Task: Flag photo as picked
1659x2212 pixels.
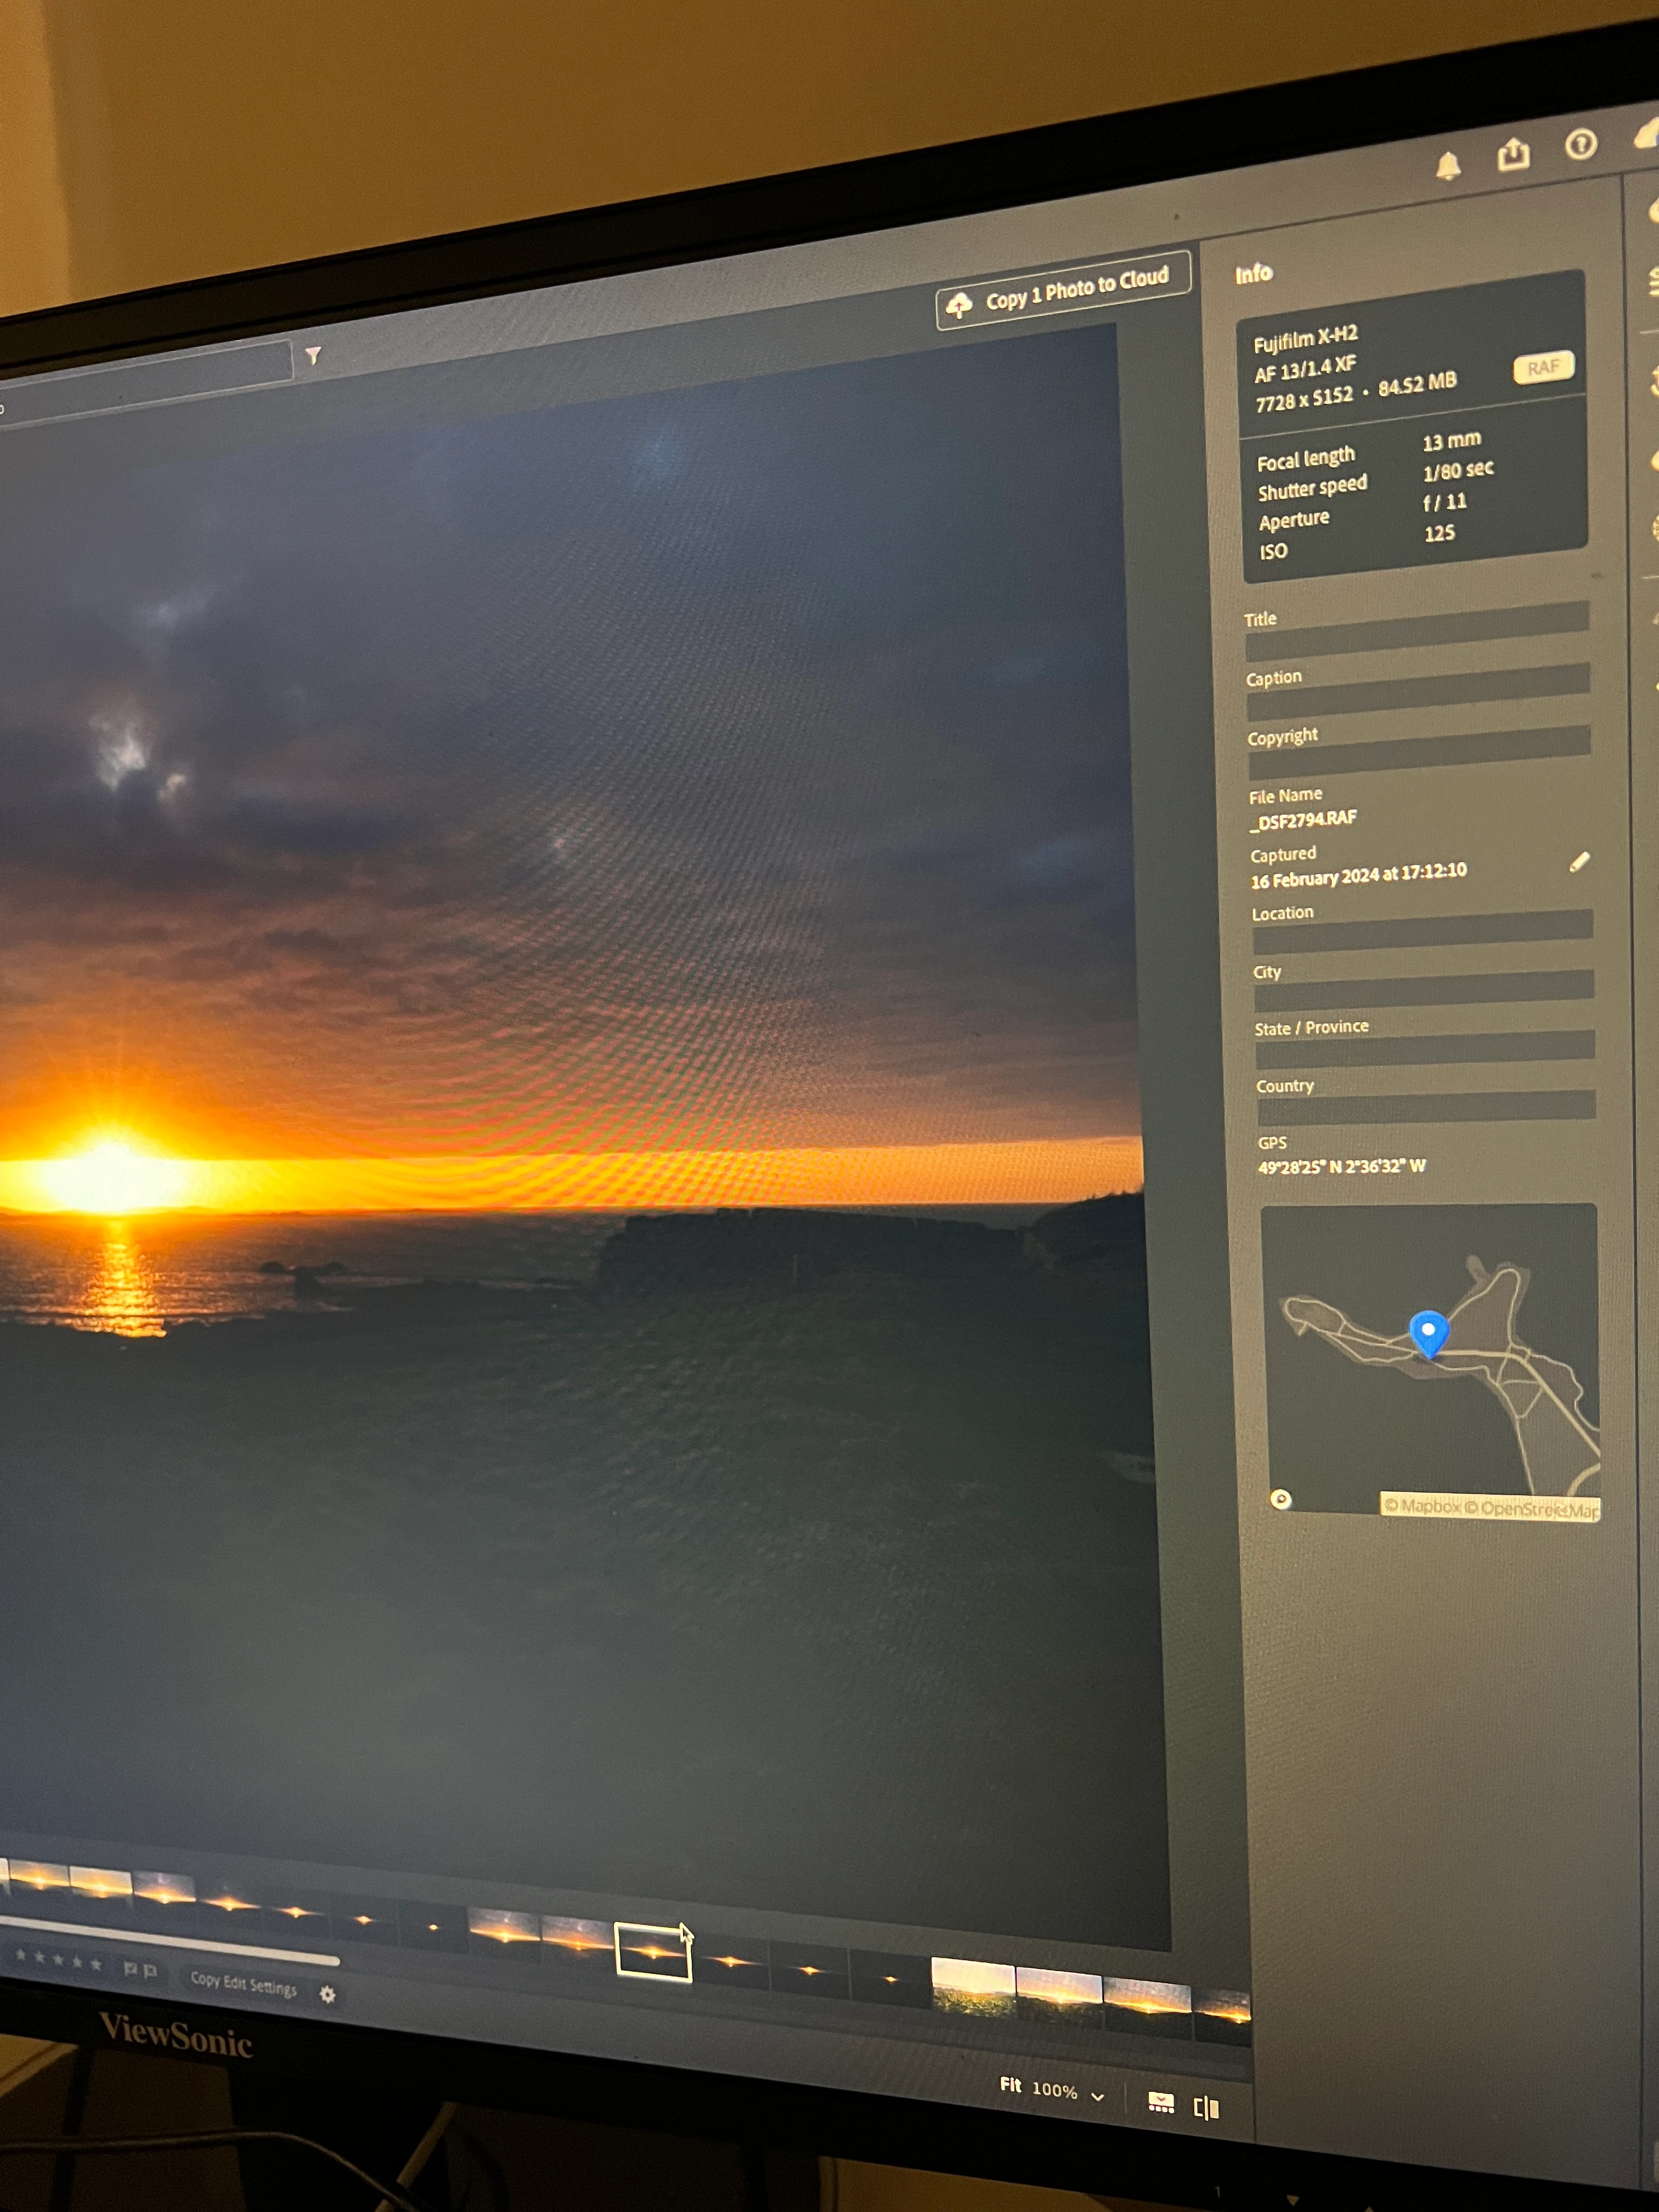Action: pyautogui.click(x=130, y=1969)
